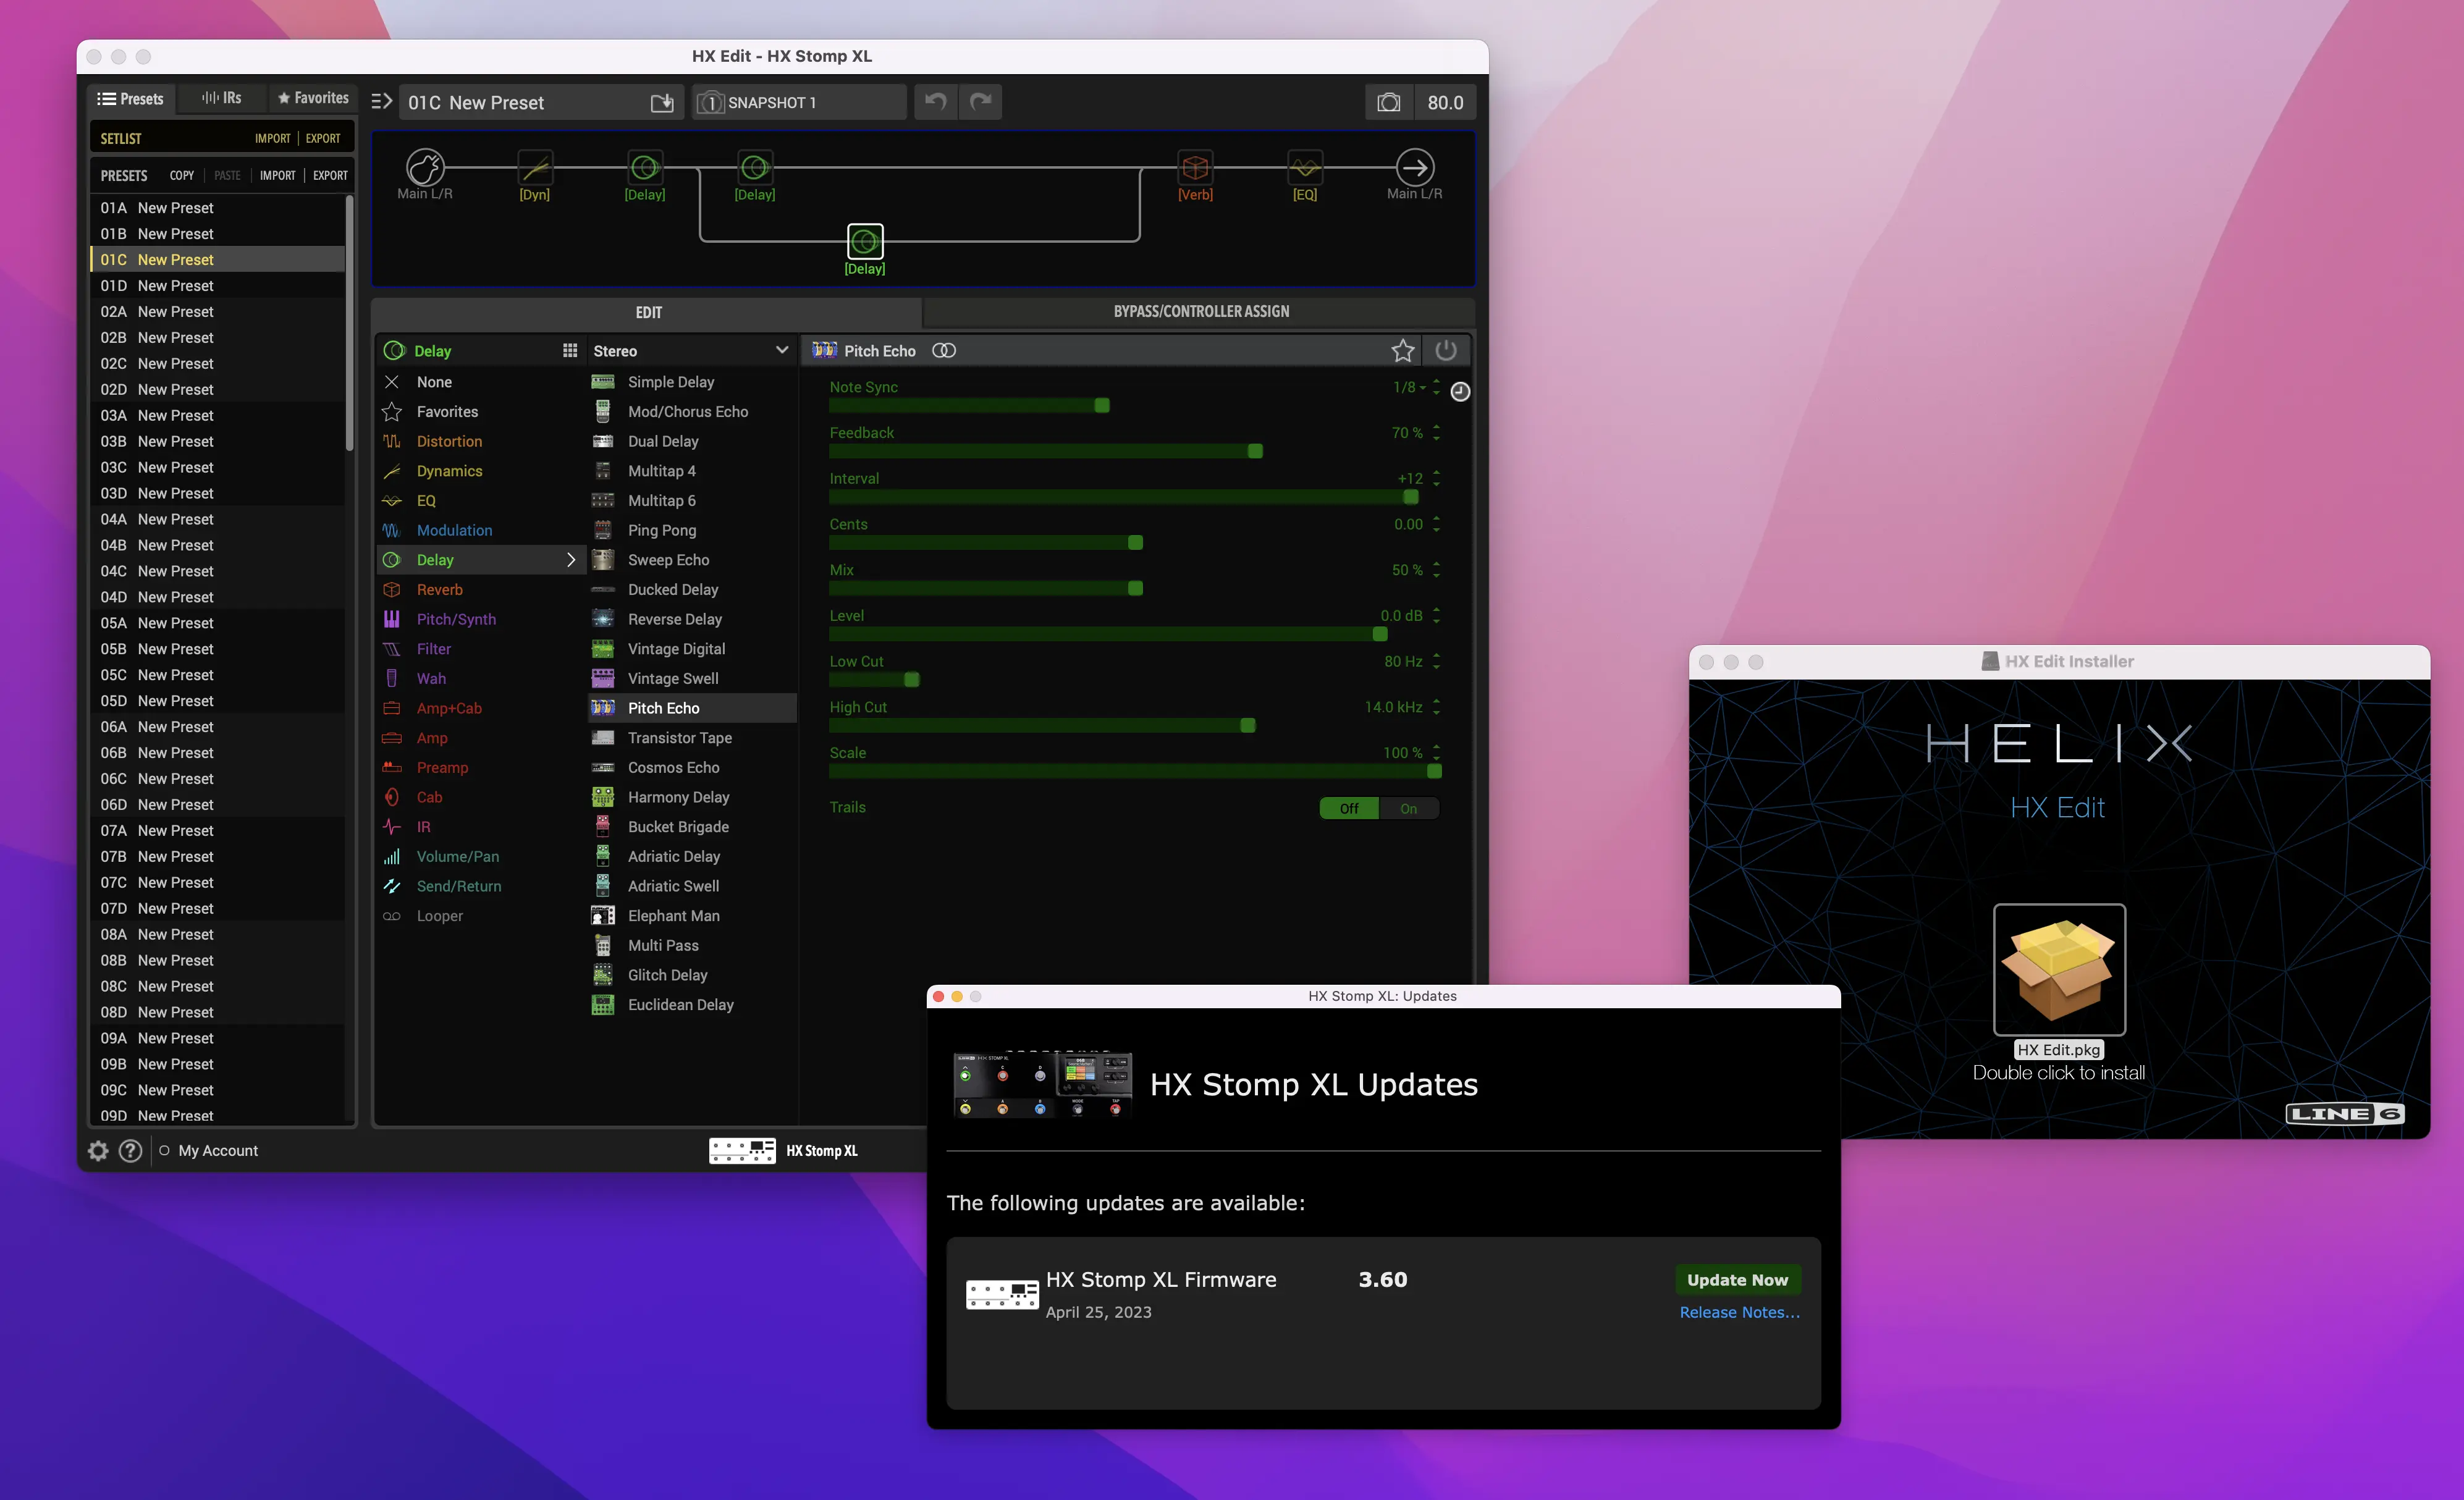Expand the Delay category chevron
The width and height of the screenshot is (2464, 1500).
pos(571,560)
